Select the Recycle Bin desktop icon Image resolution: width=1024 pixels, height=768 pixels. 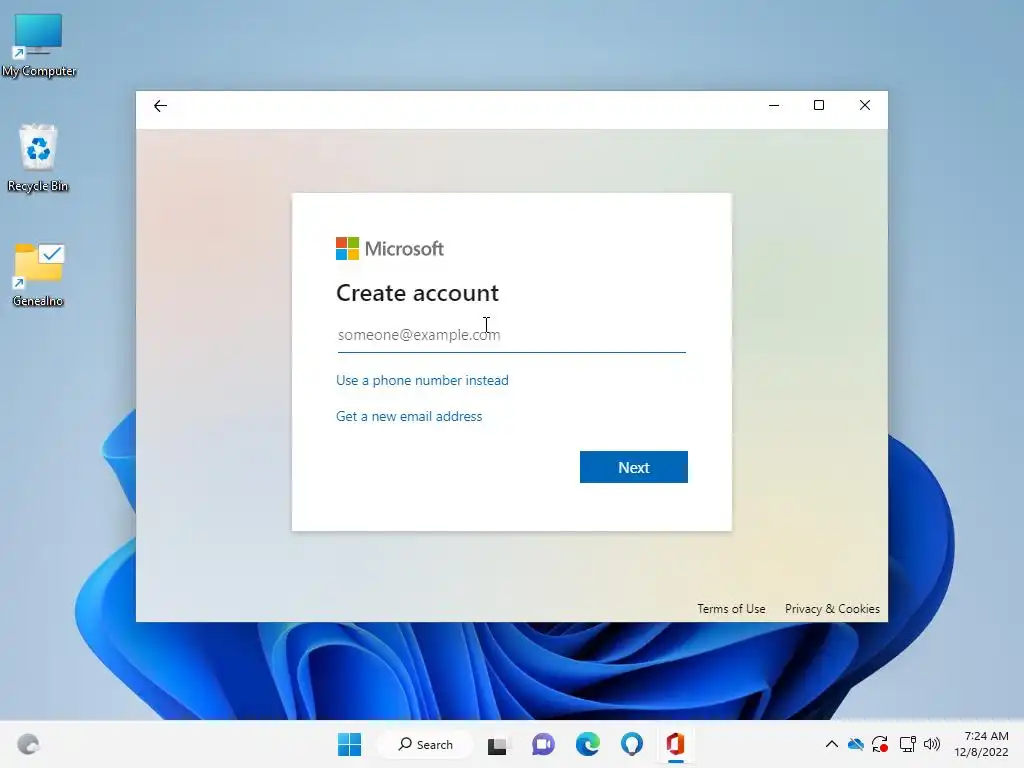(38, 159)
